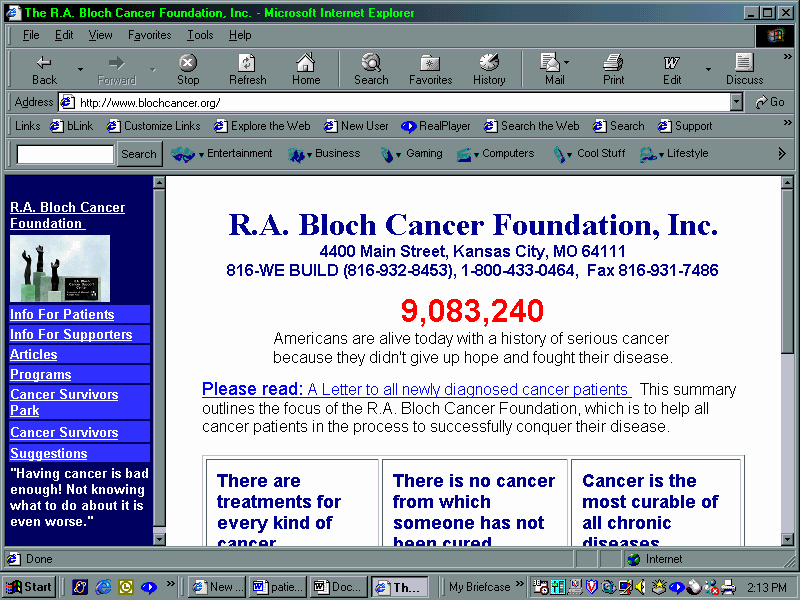Open the bLink shortcut in the Links bar

72,126
